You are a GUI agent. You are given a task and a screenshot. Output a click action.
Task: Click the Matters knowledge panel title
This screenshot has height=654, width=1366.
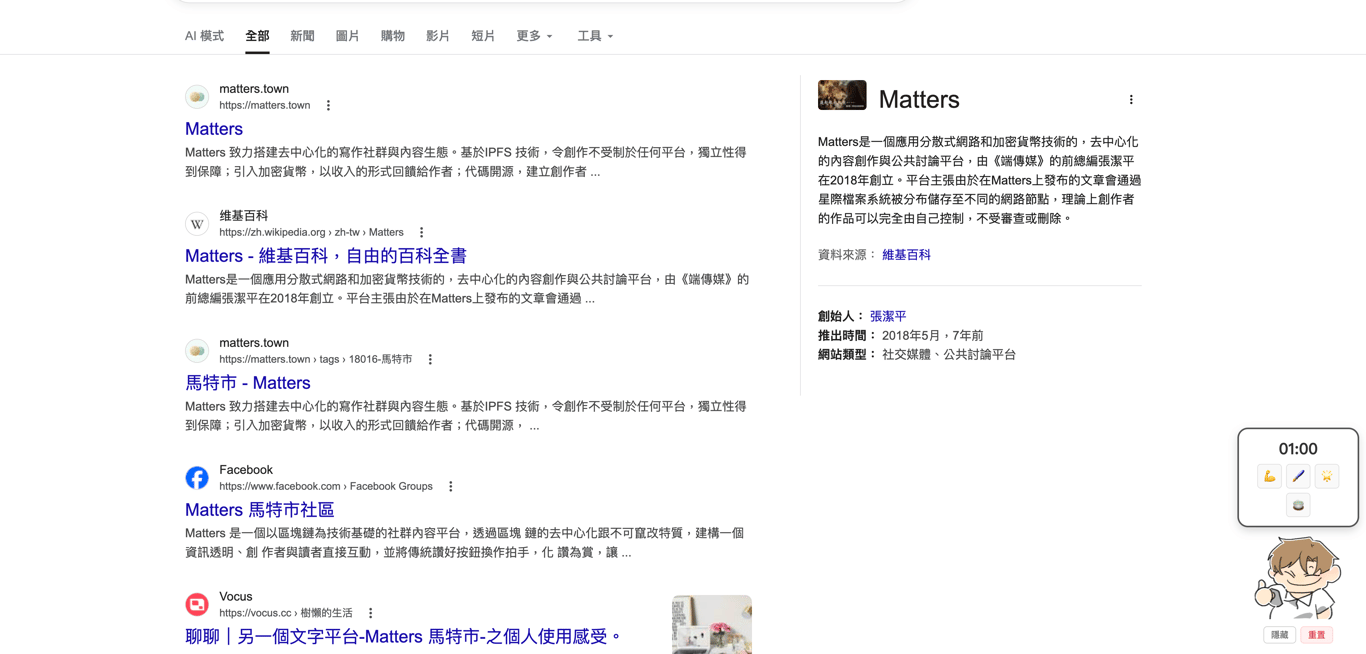tap(919, 99)
